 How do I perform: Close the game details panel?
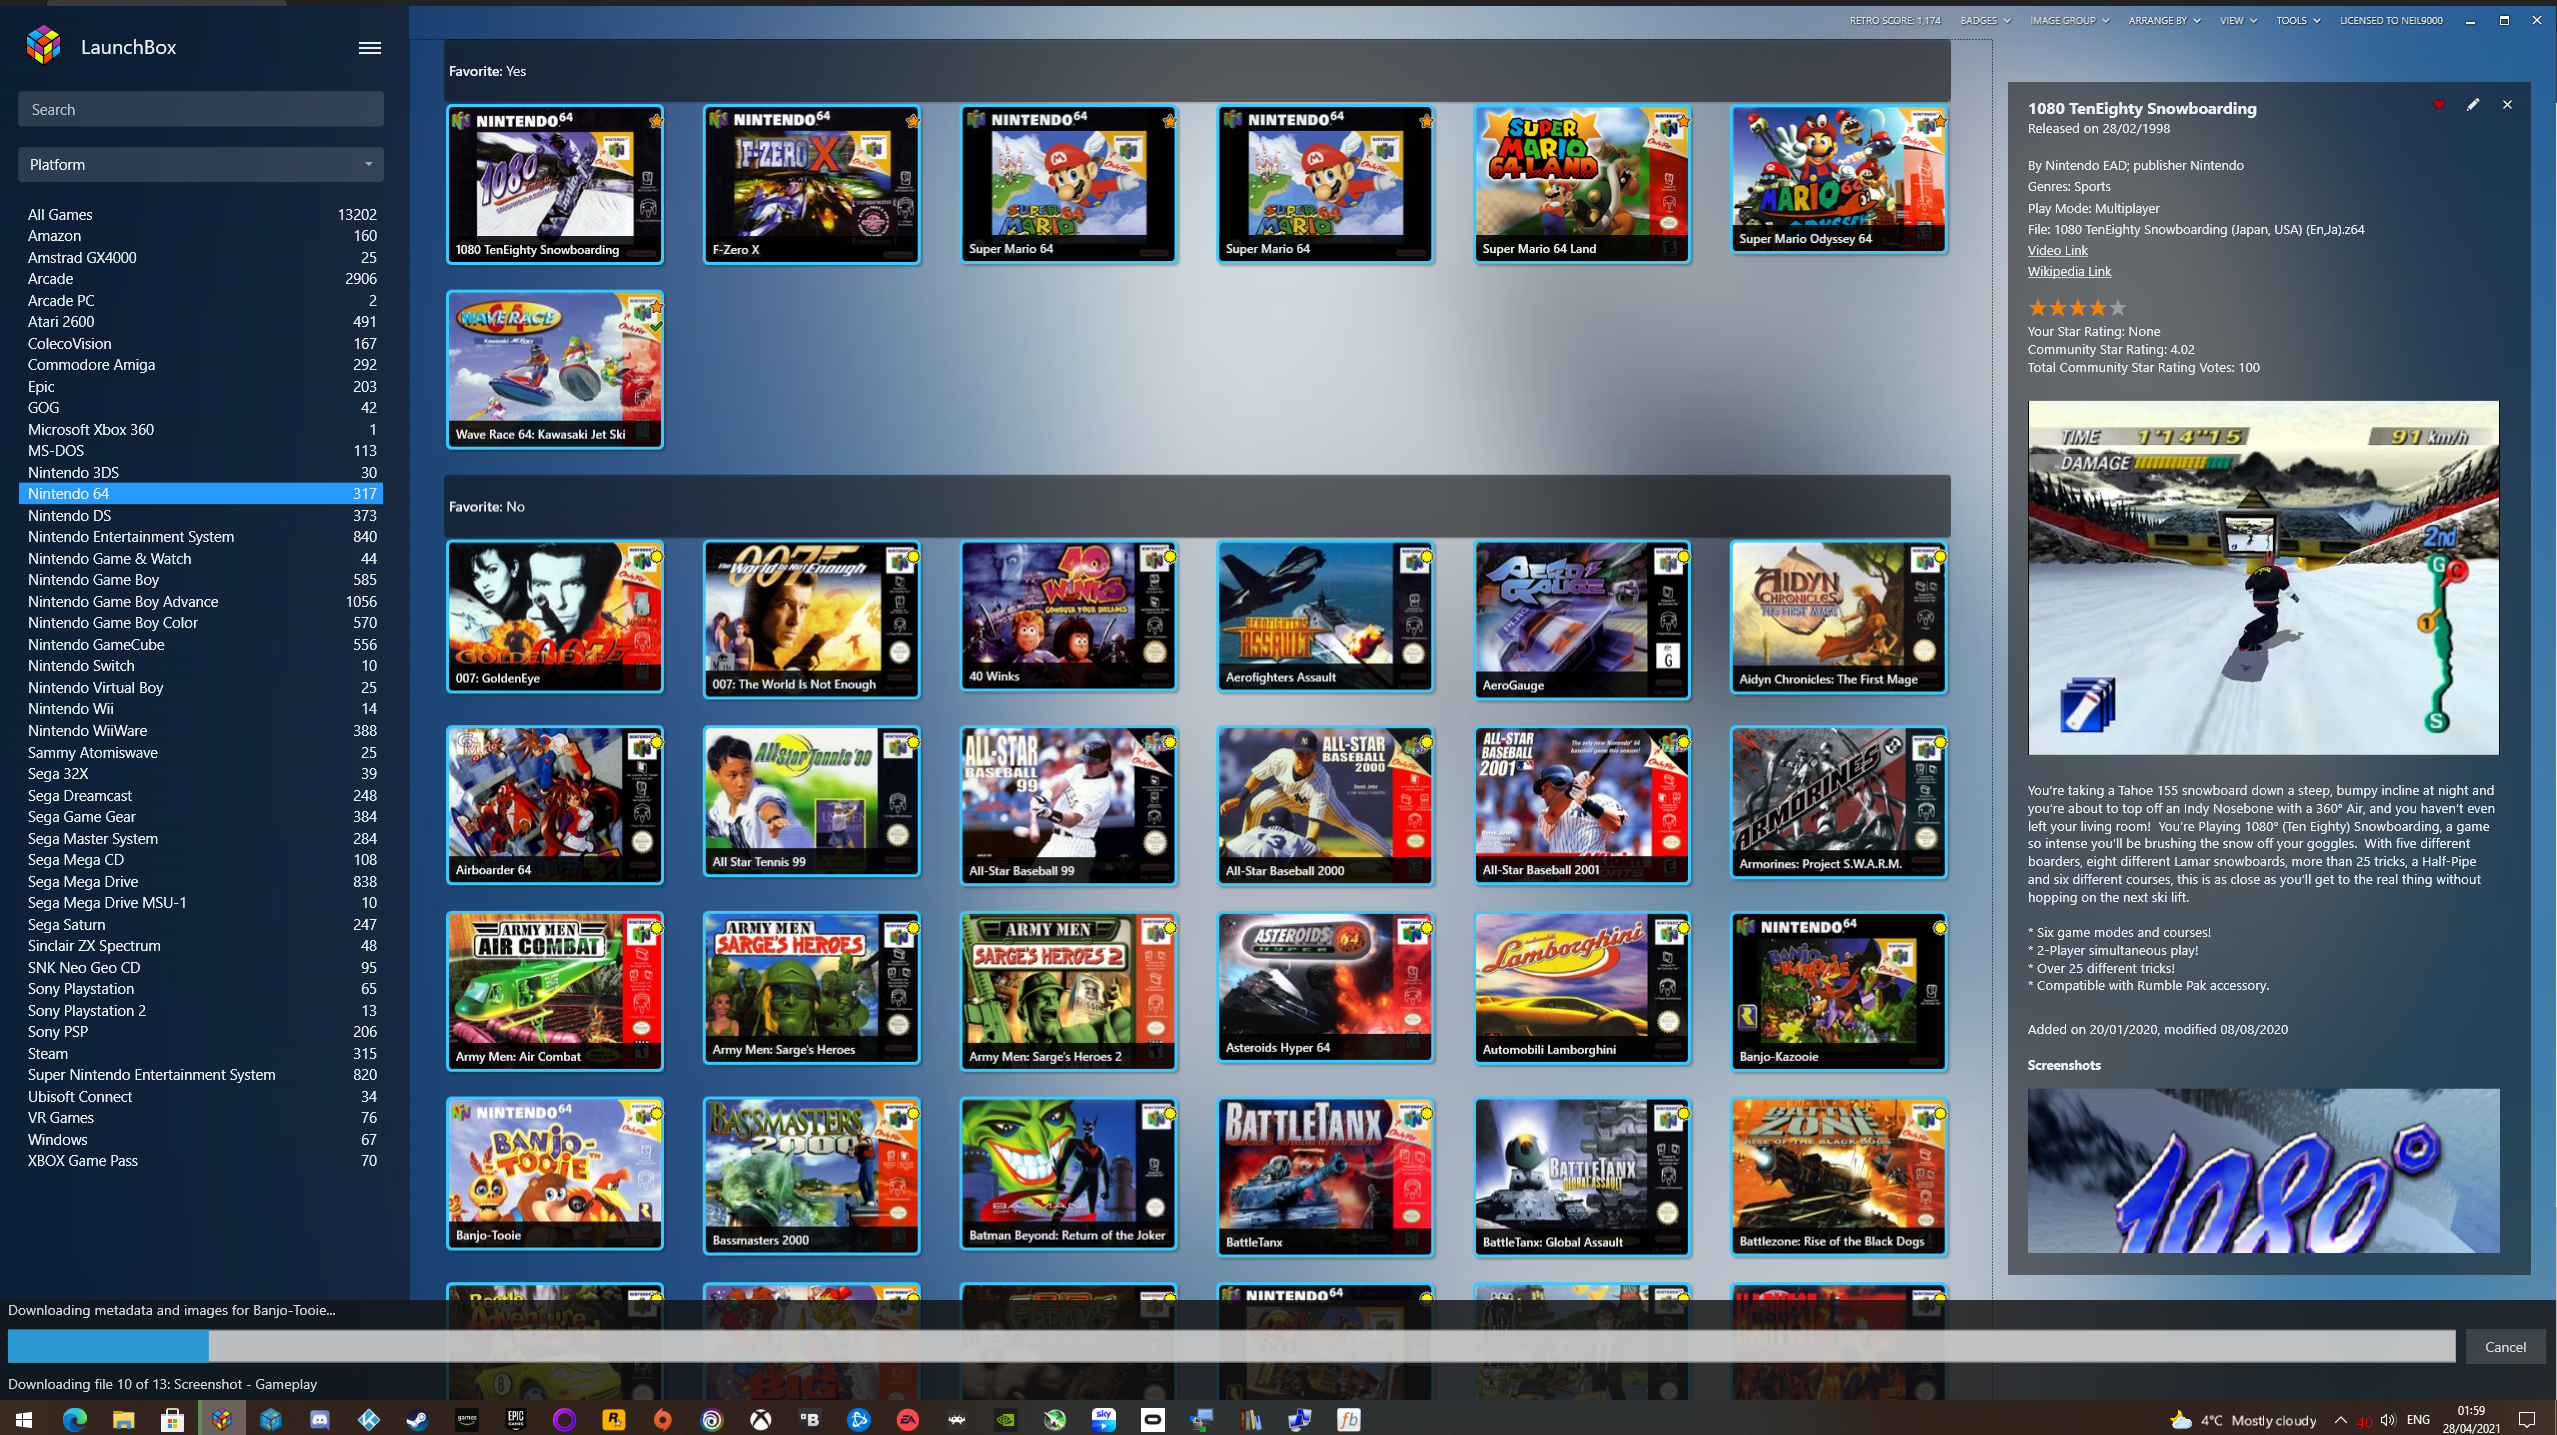2507,104
